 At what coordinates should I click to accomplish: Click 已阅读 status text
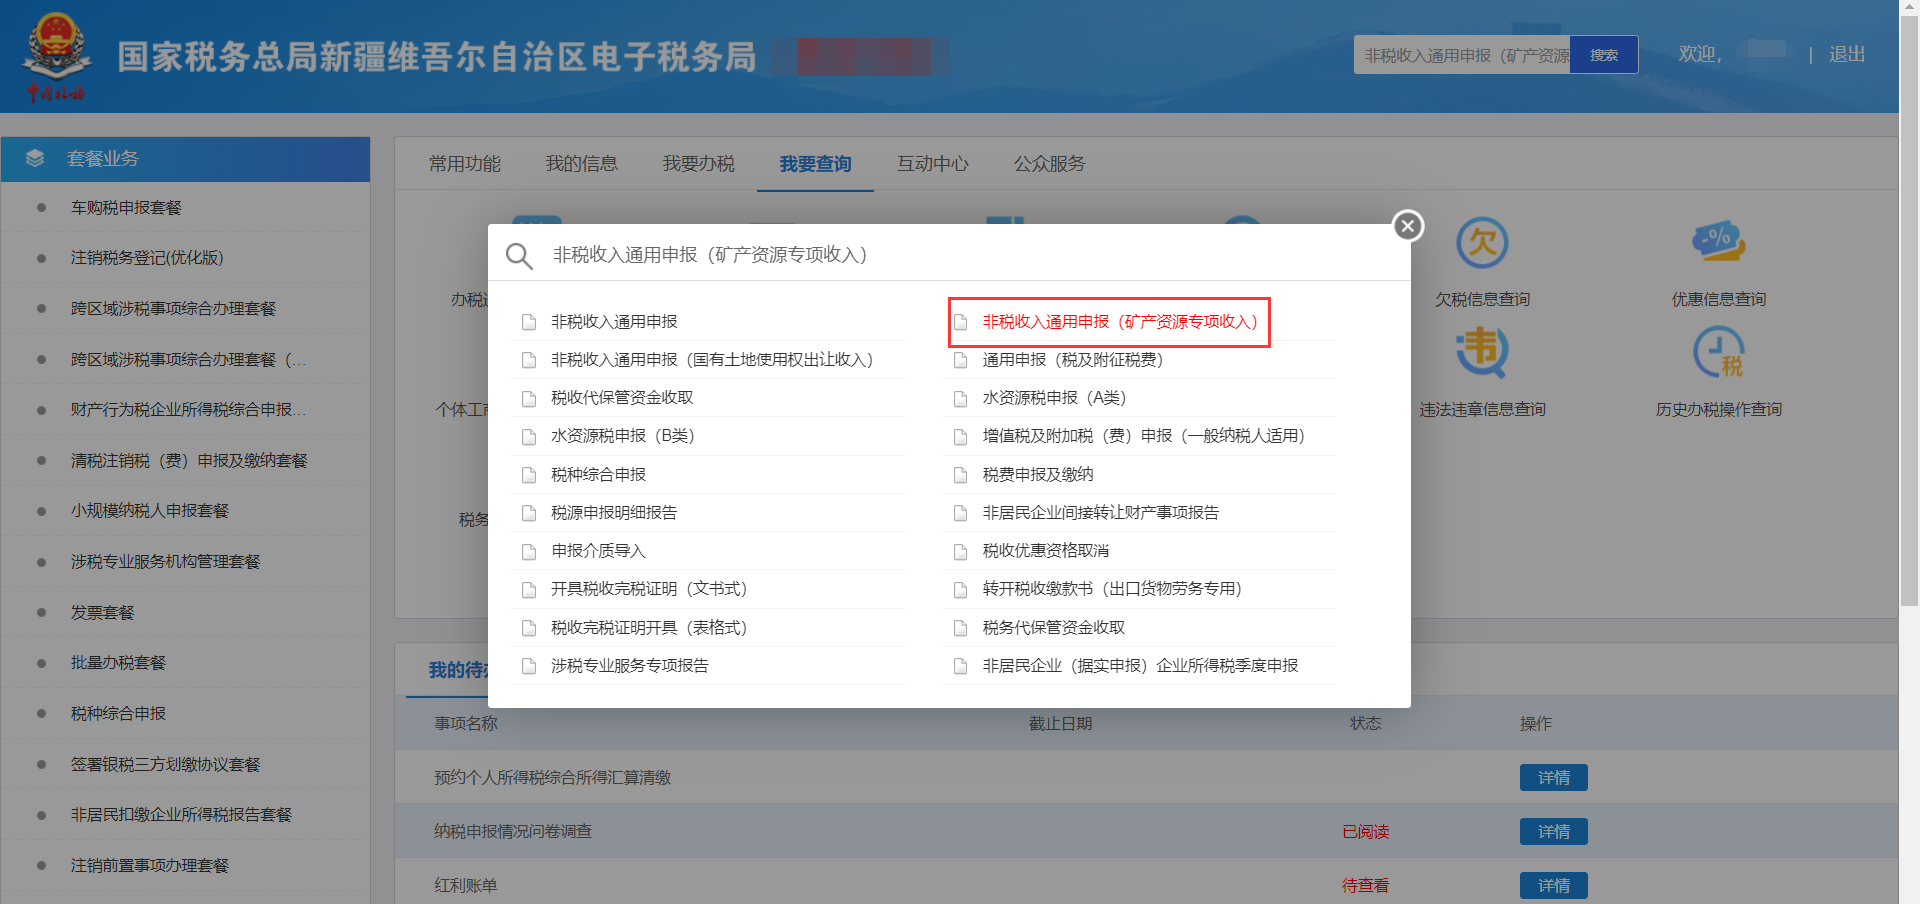(1366, 832)
